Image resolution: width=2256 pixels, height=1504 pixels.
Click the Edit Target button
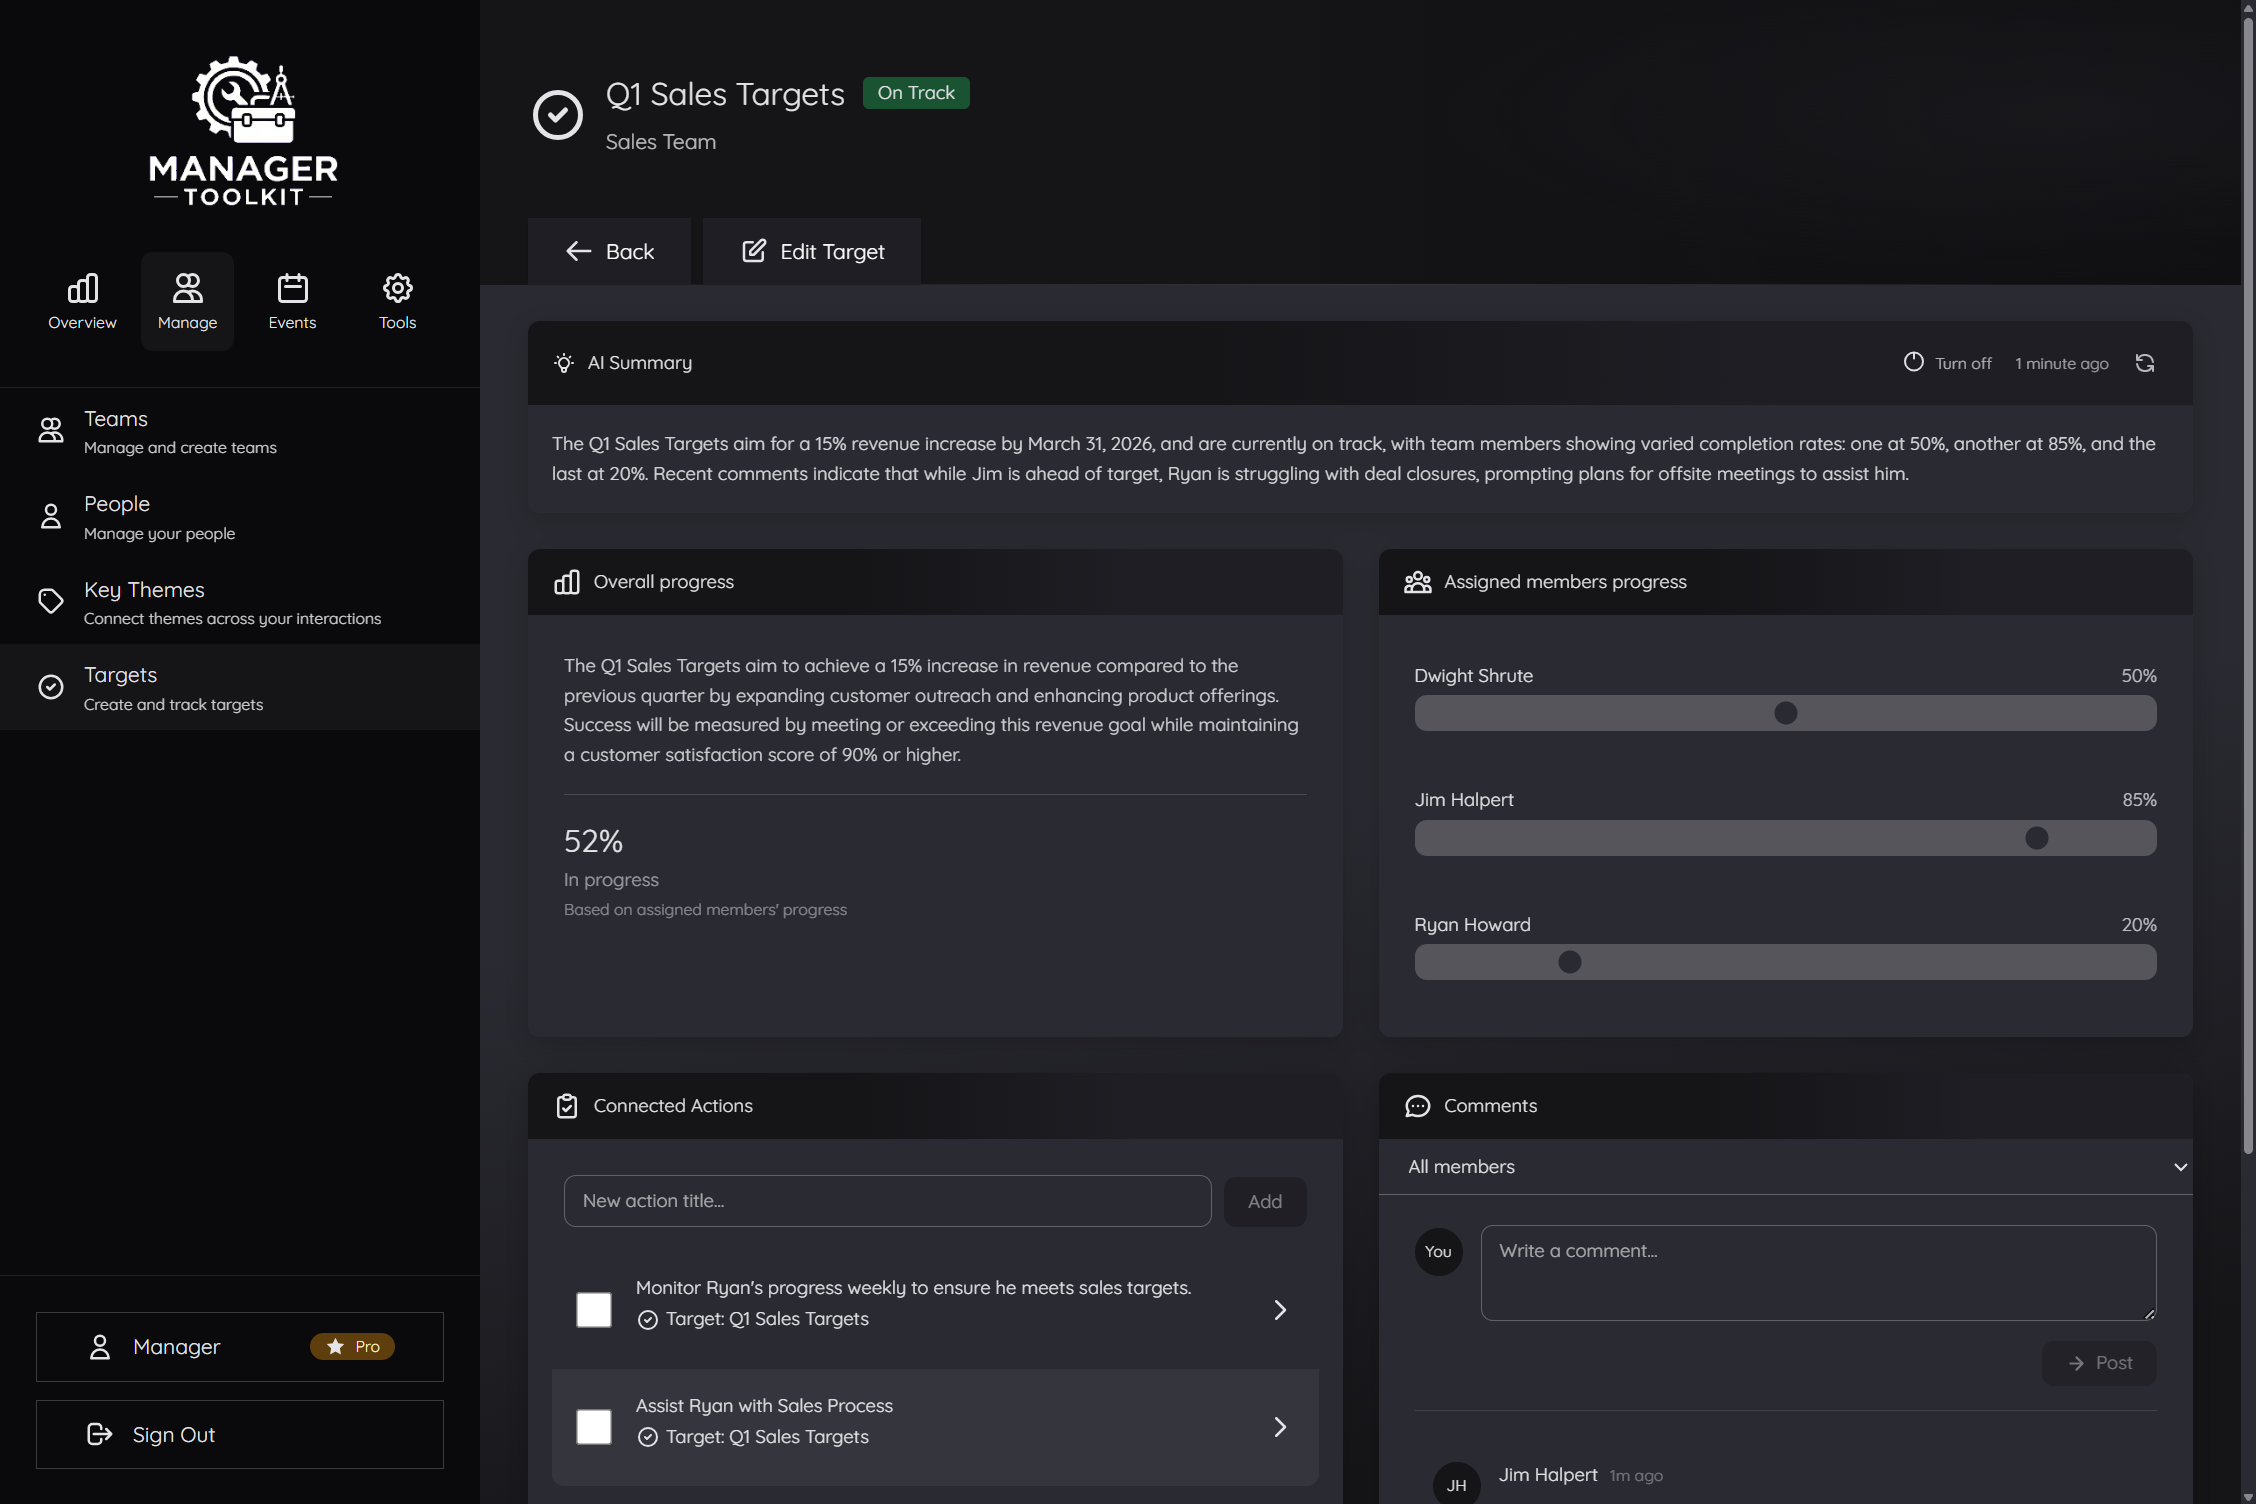811,251
